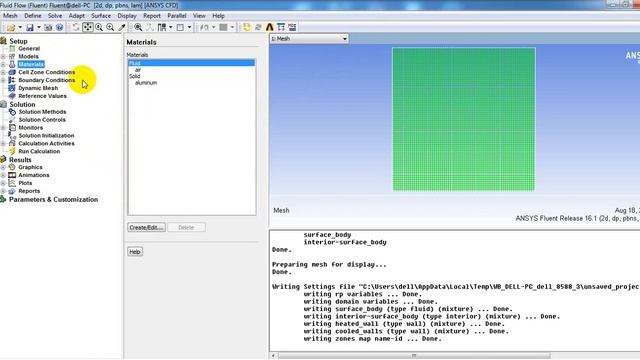Screen dimensions: 640x360
Task: Open the Report menu
Action: pos(152,16)
